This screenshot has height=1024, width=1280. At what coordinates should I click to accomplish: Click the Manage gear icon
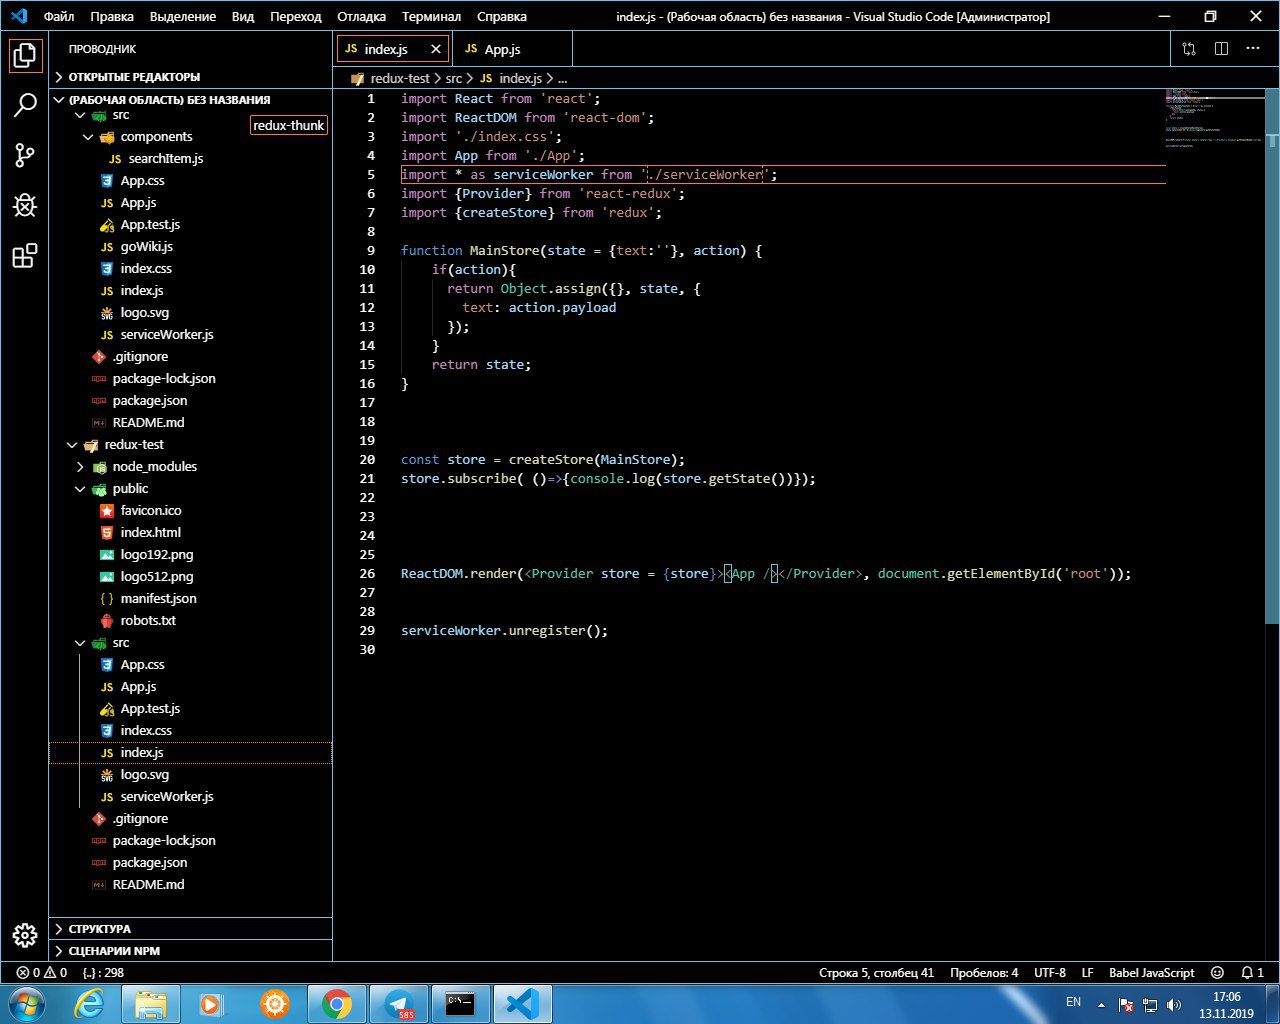25,935
